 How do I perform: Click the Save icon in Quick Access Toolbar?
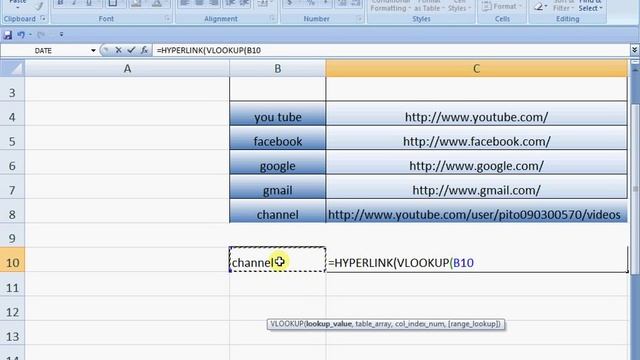pyautogui.click(x=7, y=35)
